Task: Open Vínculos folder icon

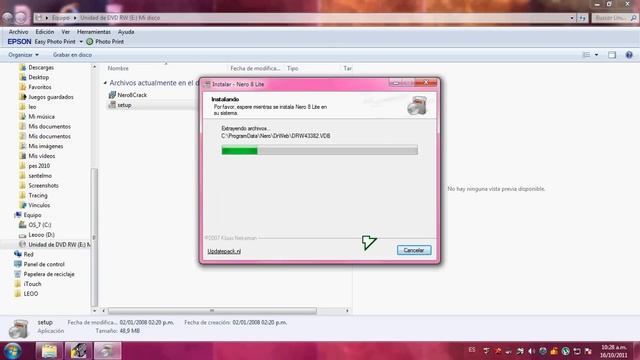Action: 23,205
